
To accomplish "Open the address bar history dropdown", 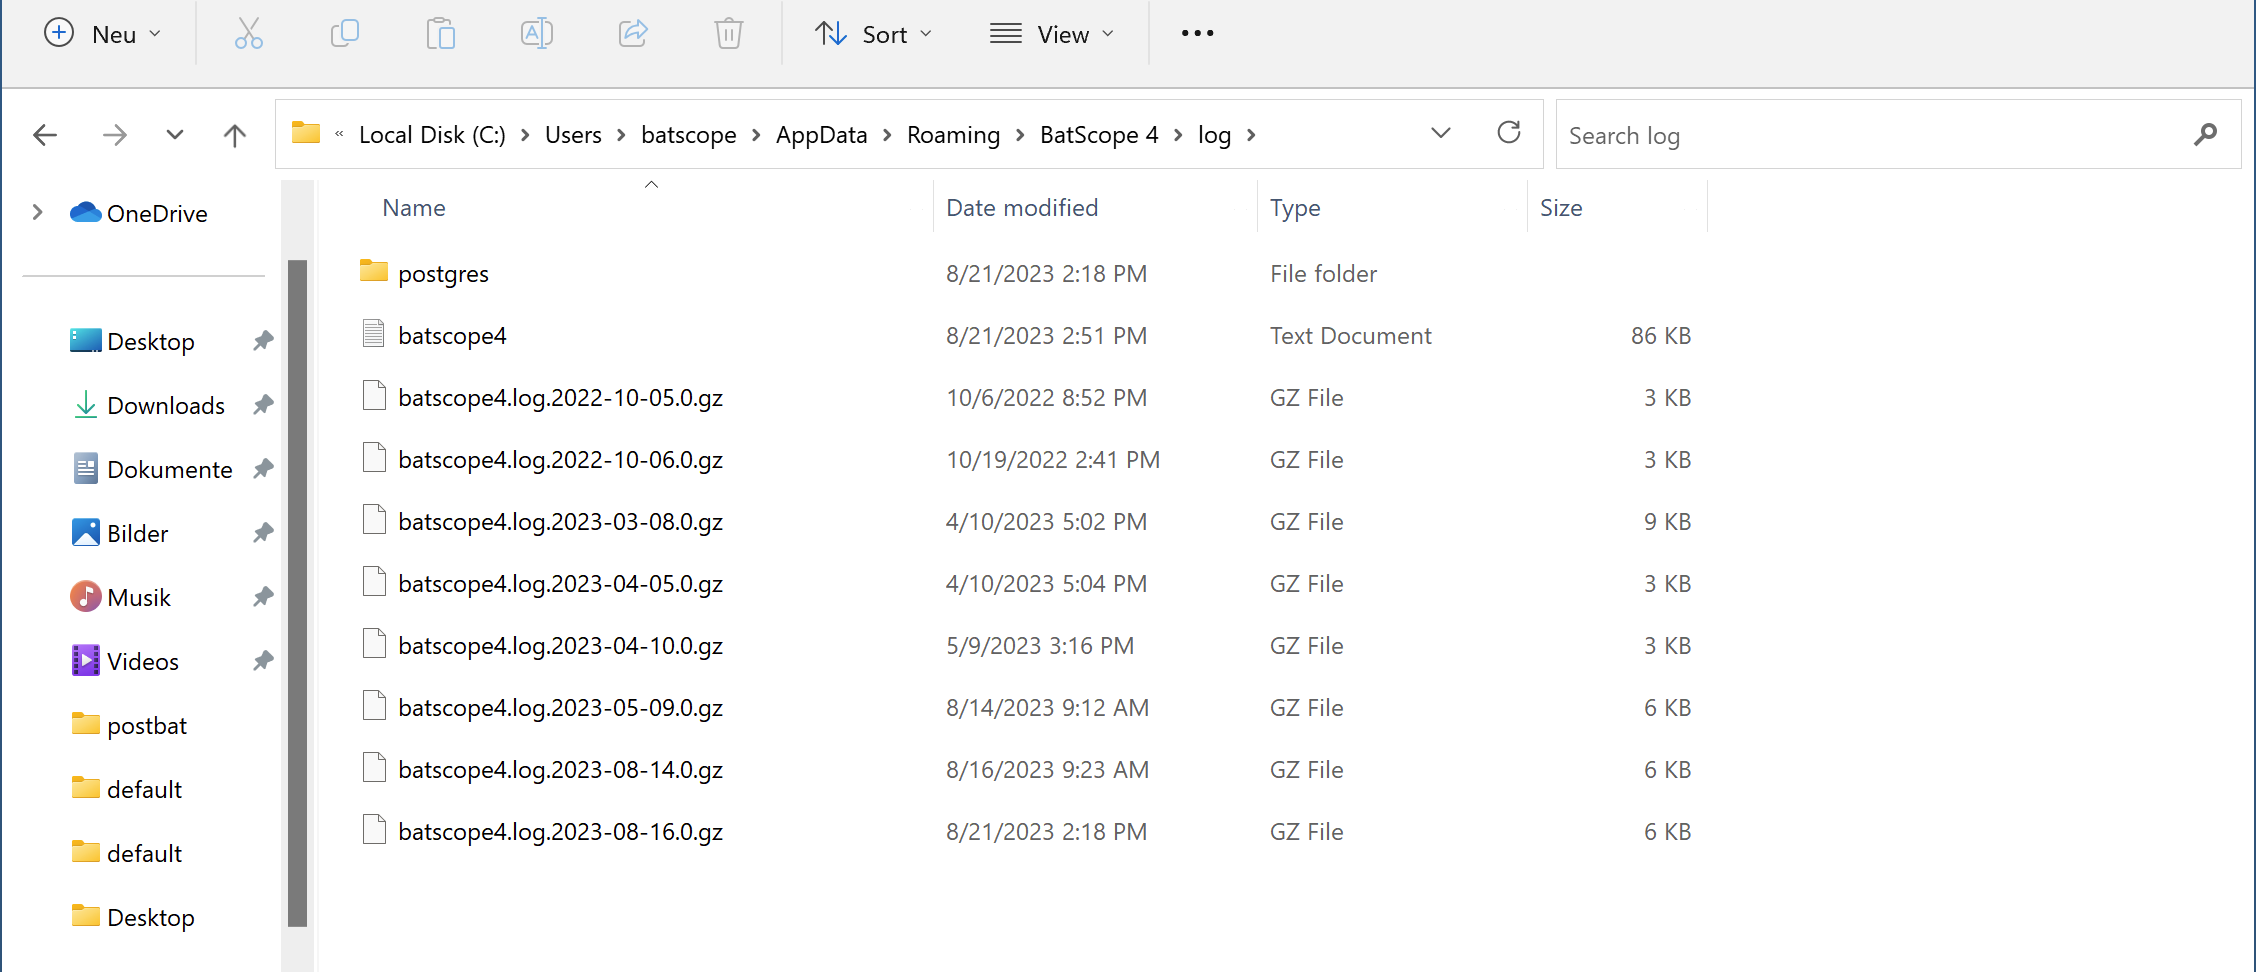I will point(1440,132).
